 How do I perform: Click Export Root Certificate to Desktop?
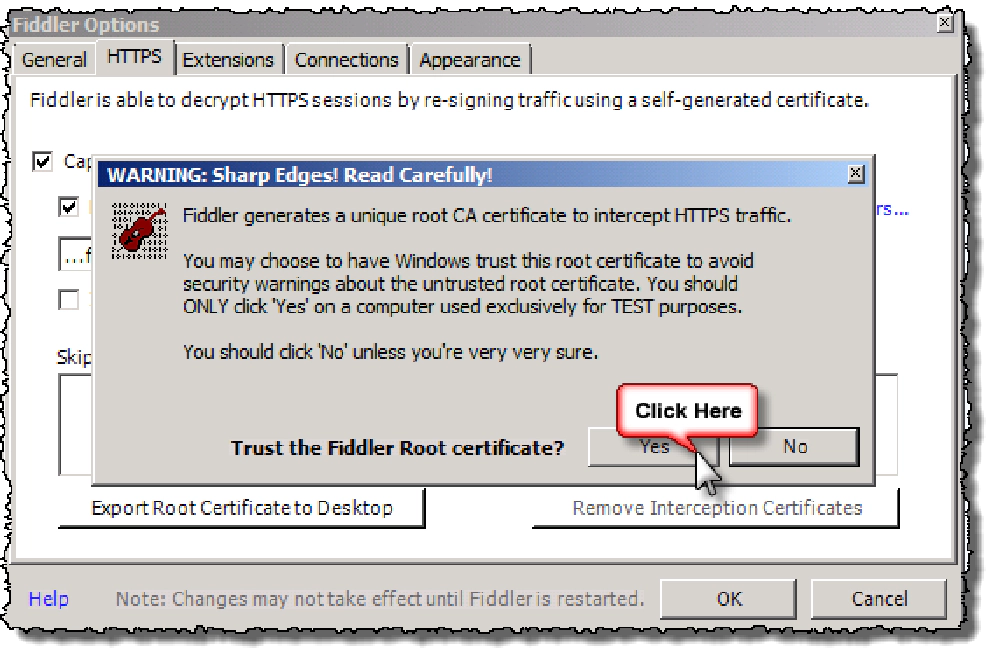(x=242, y=508)
